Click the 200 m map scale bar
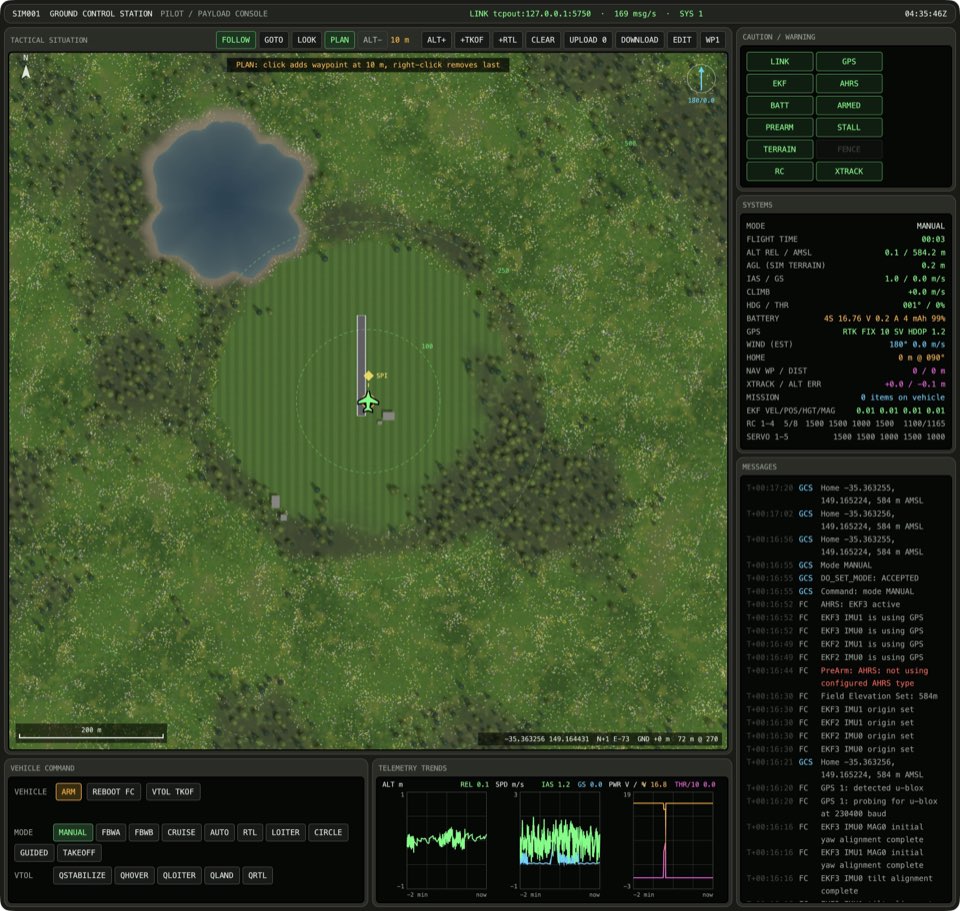This screenshot has height=911, width=960. click(91, 733)
